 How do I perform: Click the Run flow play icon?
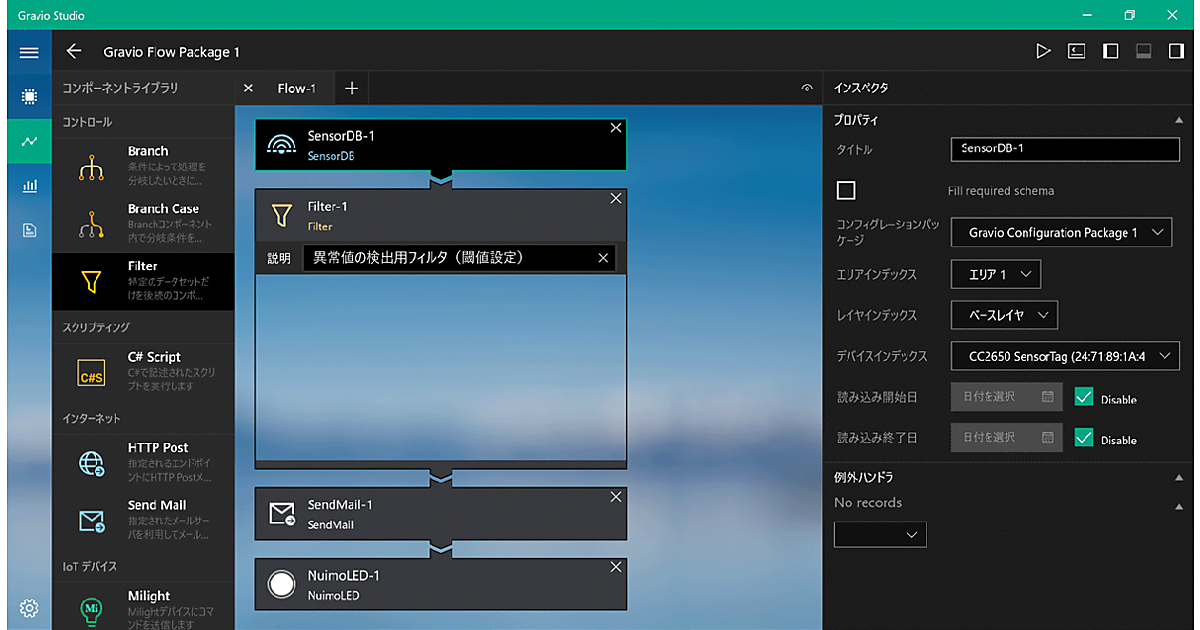tap(1043, 51)
